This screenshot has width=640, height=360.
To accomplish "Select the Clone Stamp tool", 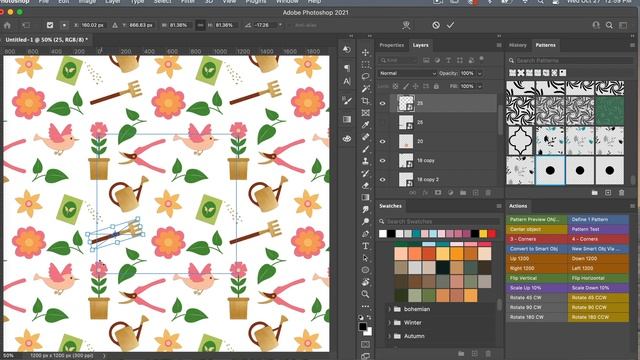I will click(x=365, y=161).
